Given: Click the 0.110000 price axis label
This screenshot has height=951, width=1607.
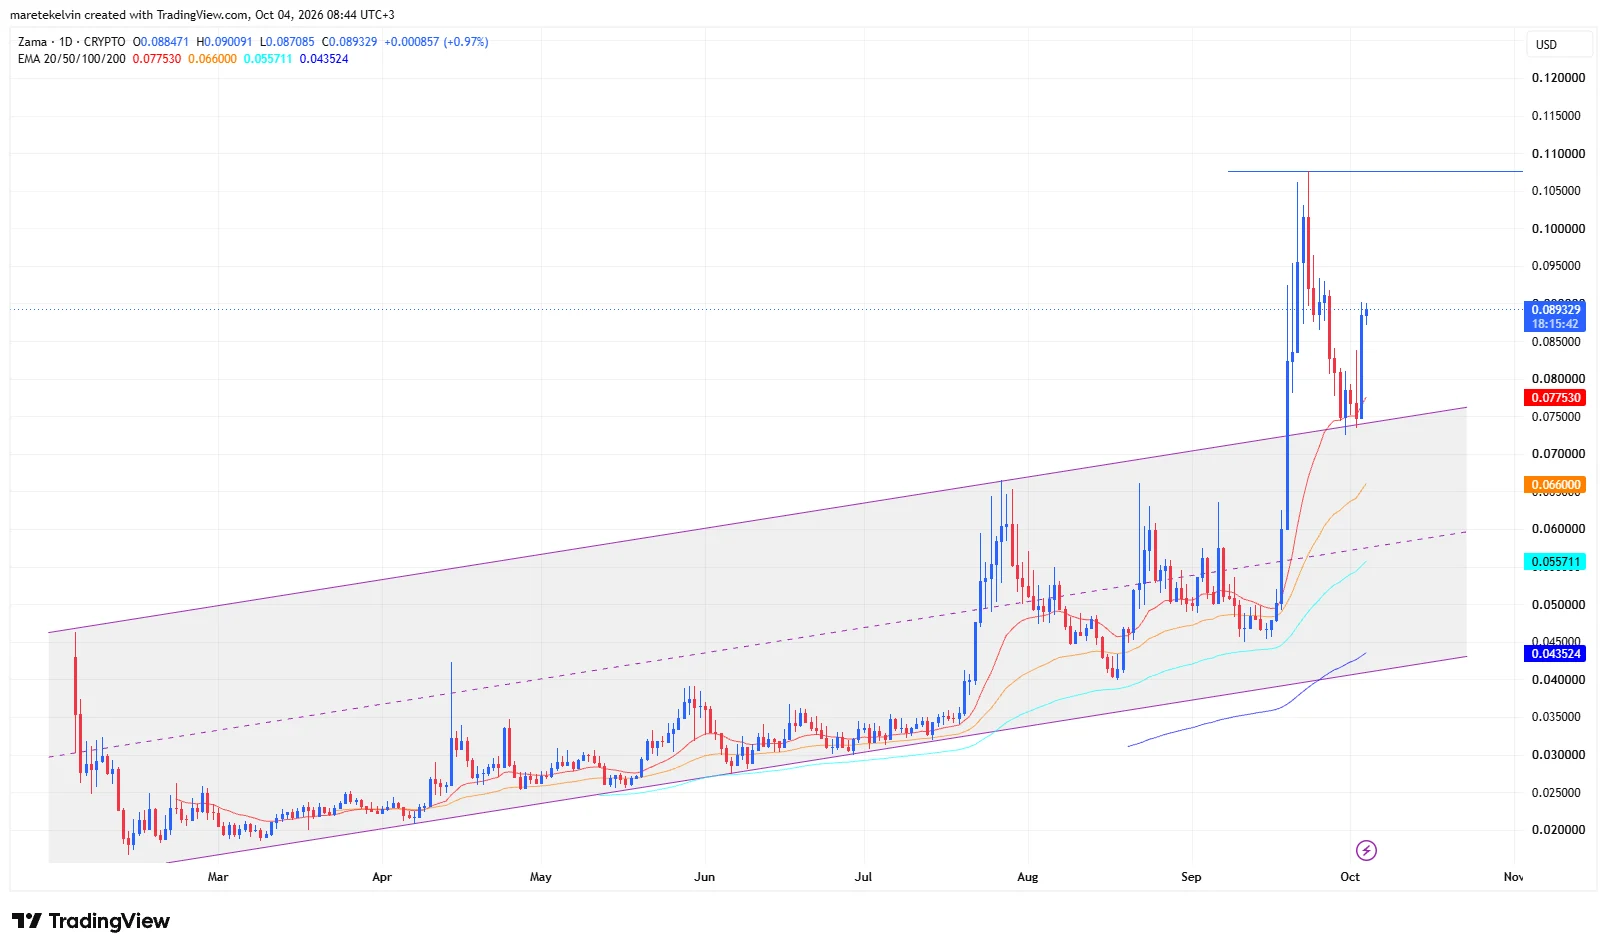Looking at the screenshot, I should (x=1558, y=154).
